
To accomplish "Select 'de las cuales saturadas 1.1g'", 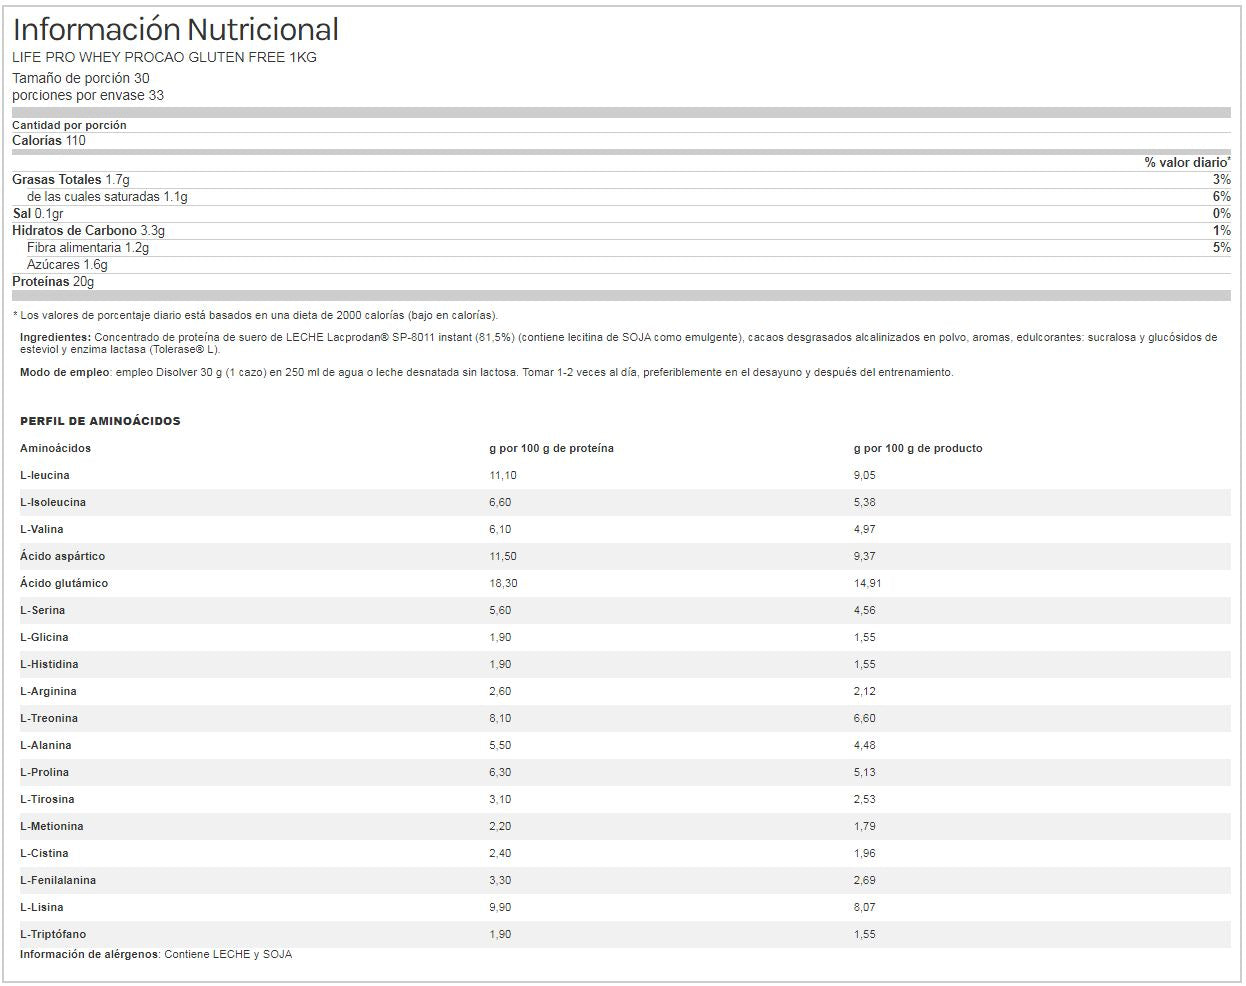I will (x=107, y=197).
